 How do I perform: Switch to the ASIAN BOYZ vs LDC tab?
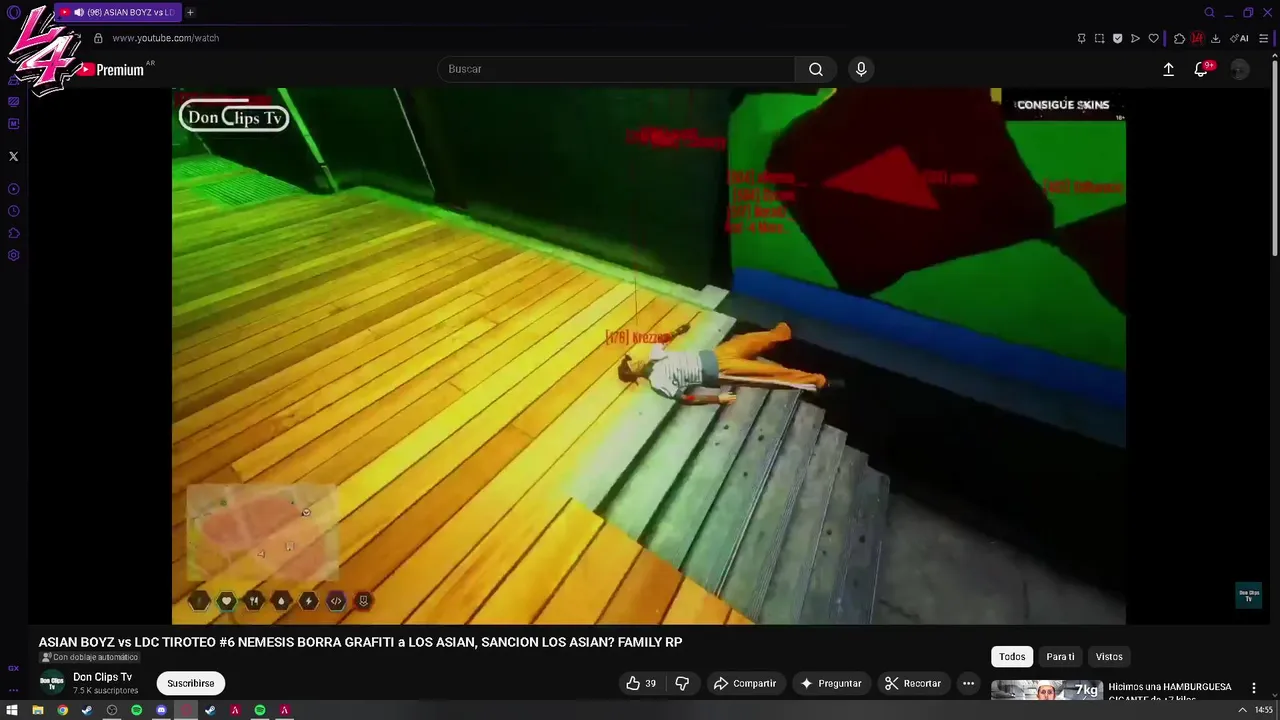point(117,12)
